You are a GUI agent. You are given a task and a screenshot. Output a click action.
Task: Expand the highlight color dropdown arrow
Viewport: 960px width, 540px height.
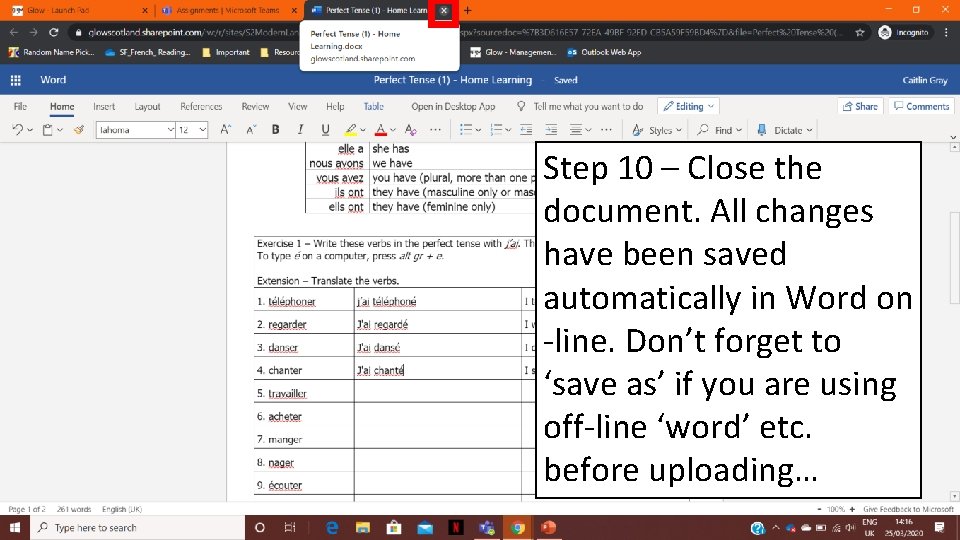click(363, 130)
